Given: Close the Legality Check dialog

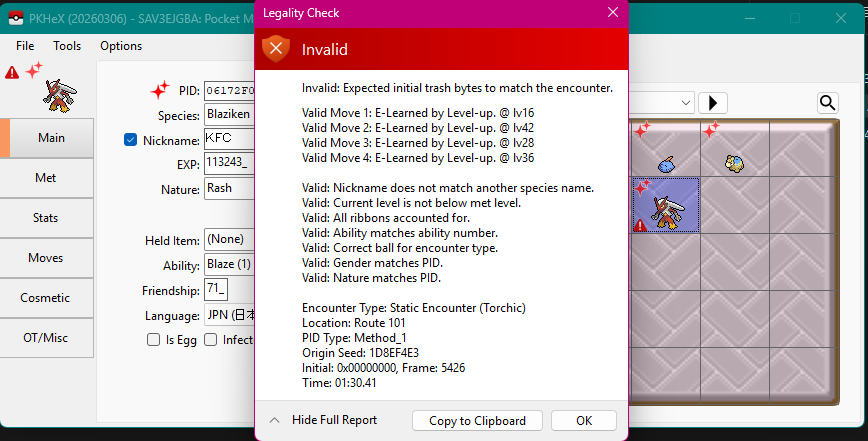Looking at the screenshot, I should point(612,13).
